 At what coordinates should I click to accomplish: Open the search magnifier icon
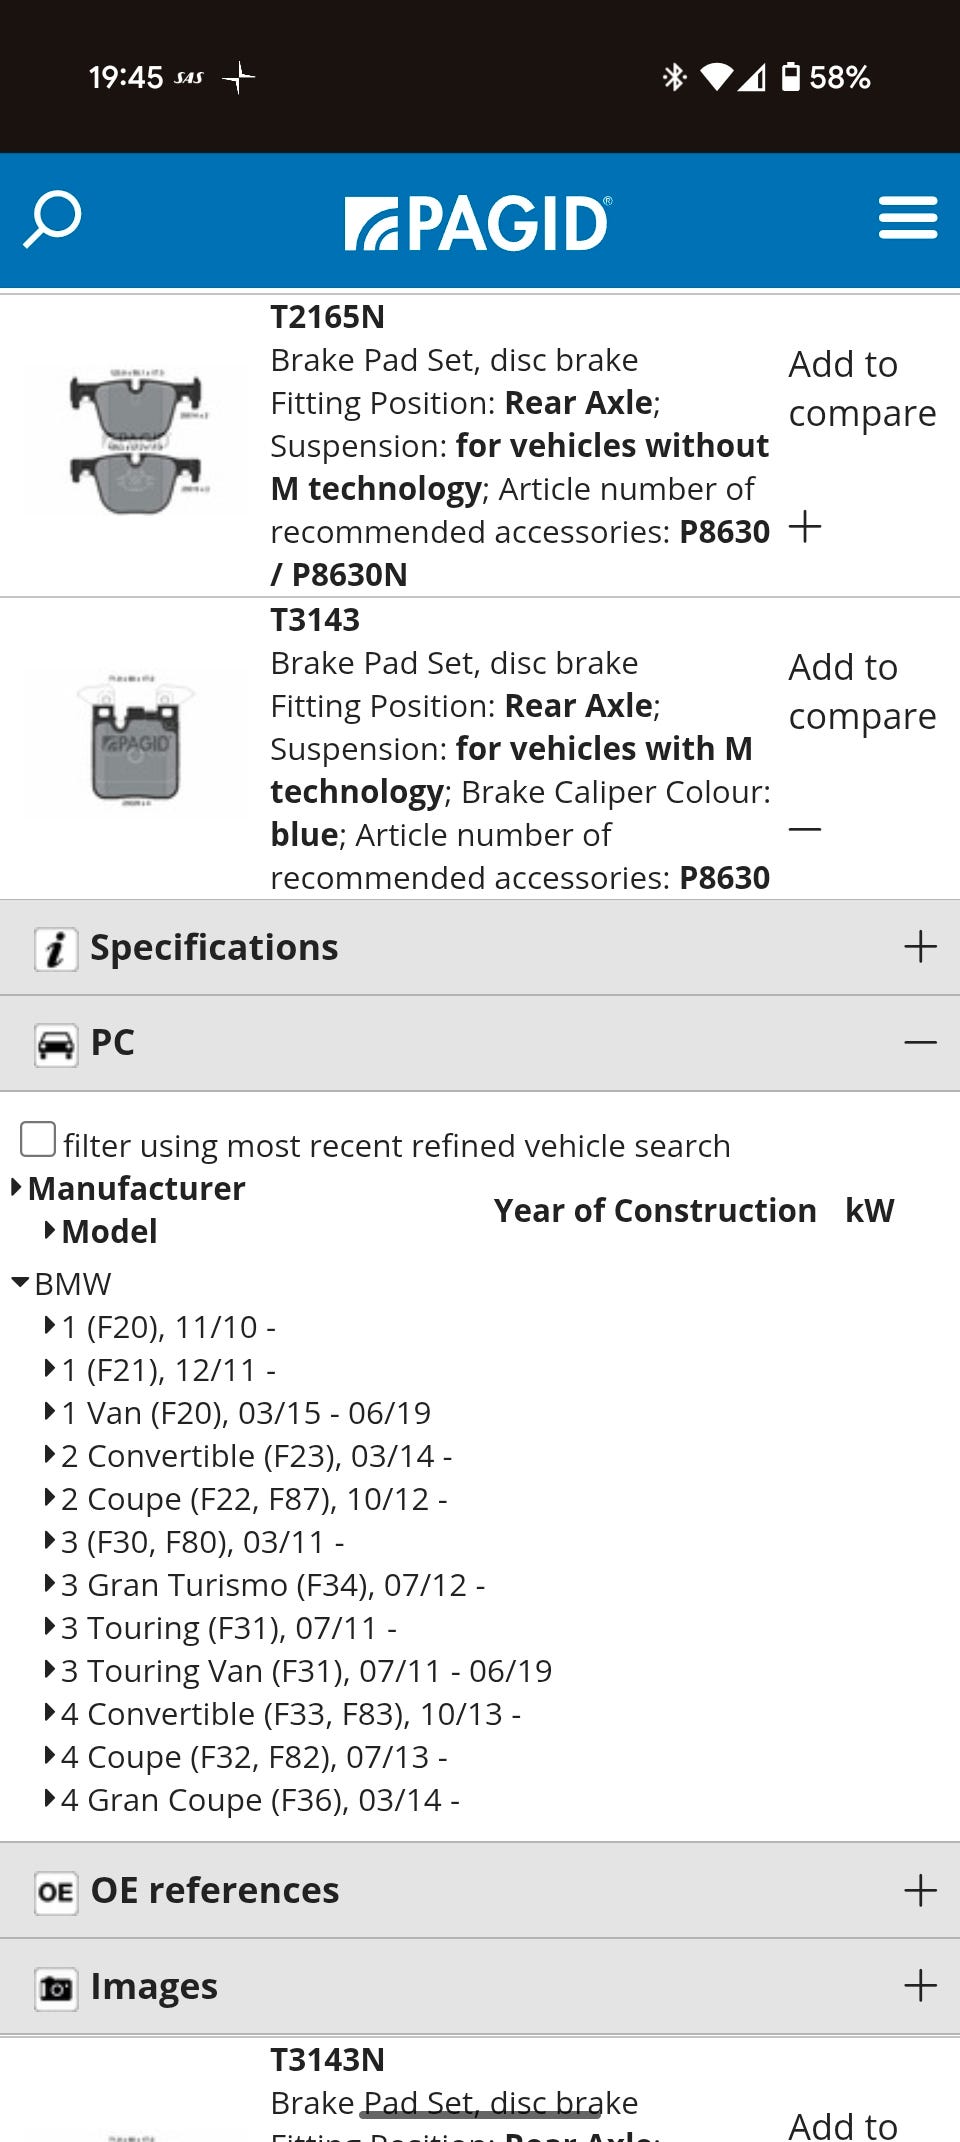coord(52,219)
